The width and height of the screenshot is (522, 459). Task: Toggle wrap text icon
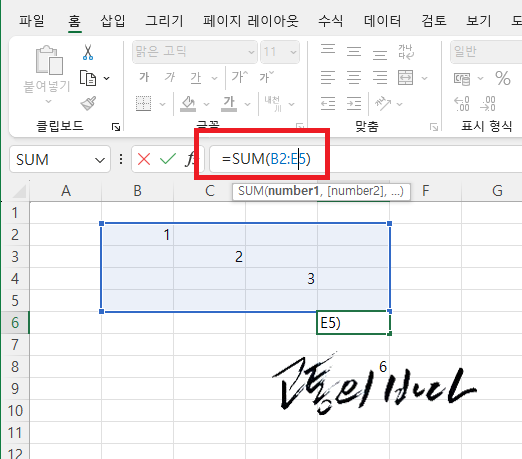(406, 52)
